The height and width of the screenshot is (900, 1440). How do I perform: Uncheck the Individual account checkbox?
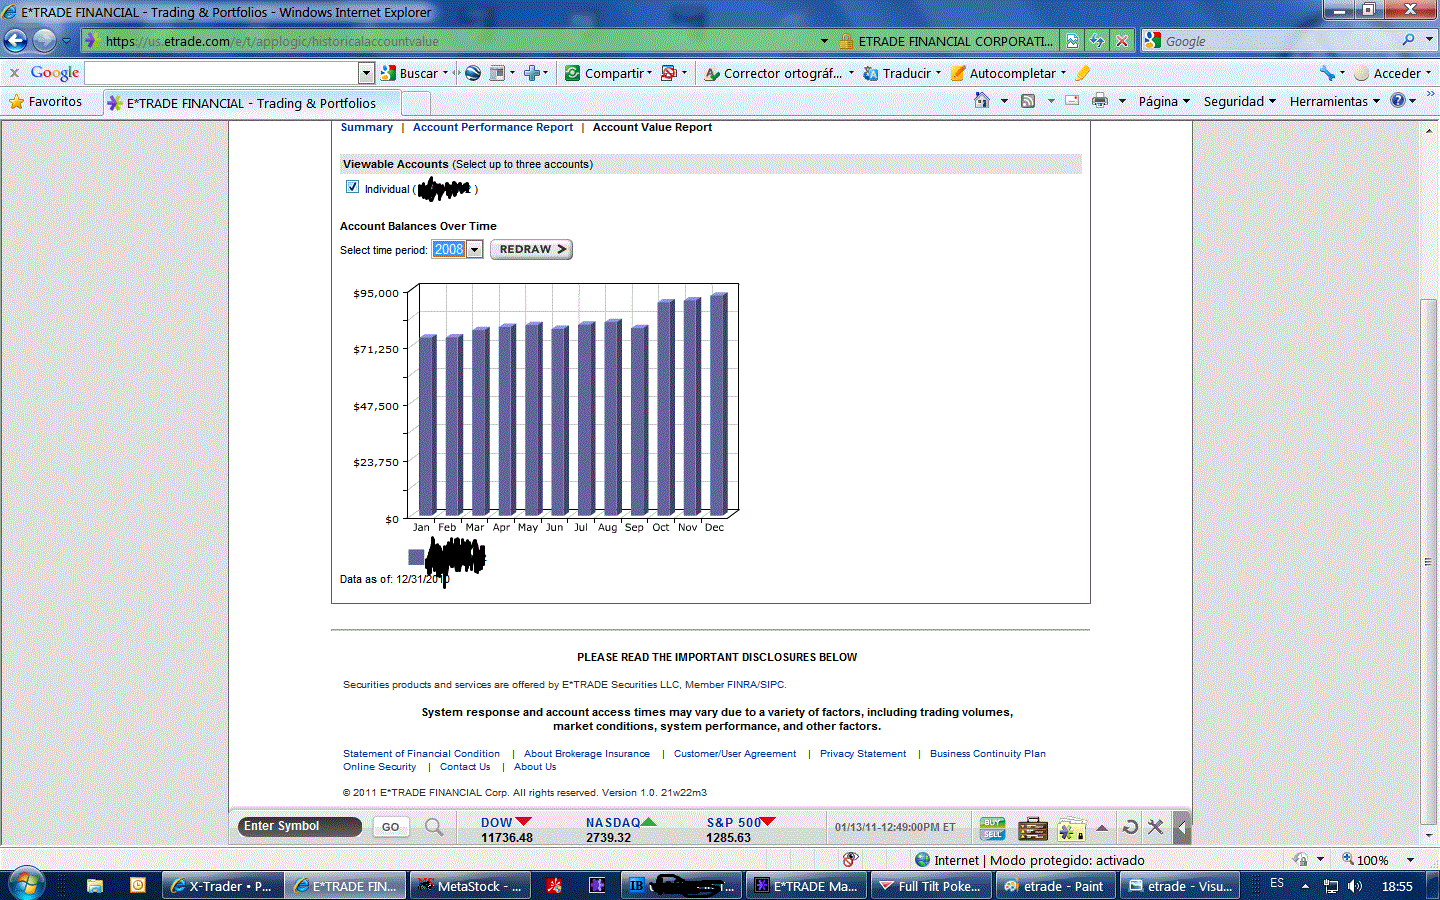pyautogui.click(x=352, y=187)
